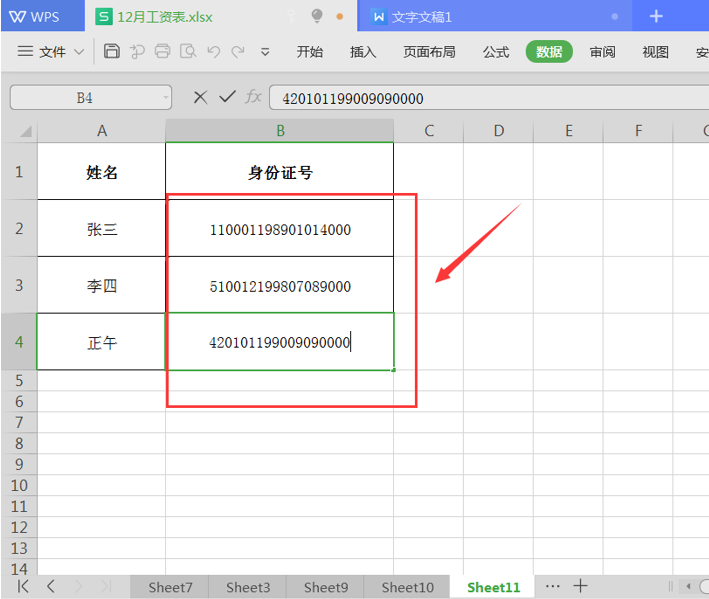Switch to Sheet7 tab
The image size is (709, 599).
170,587
